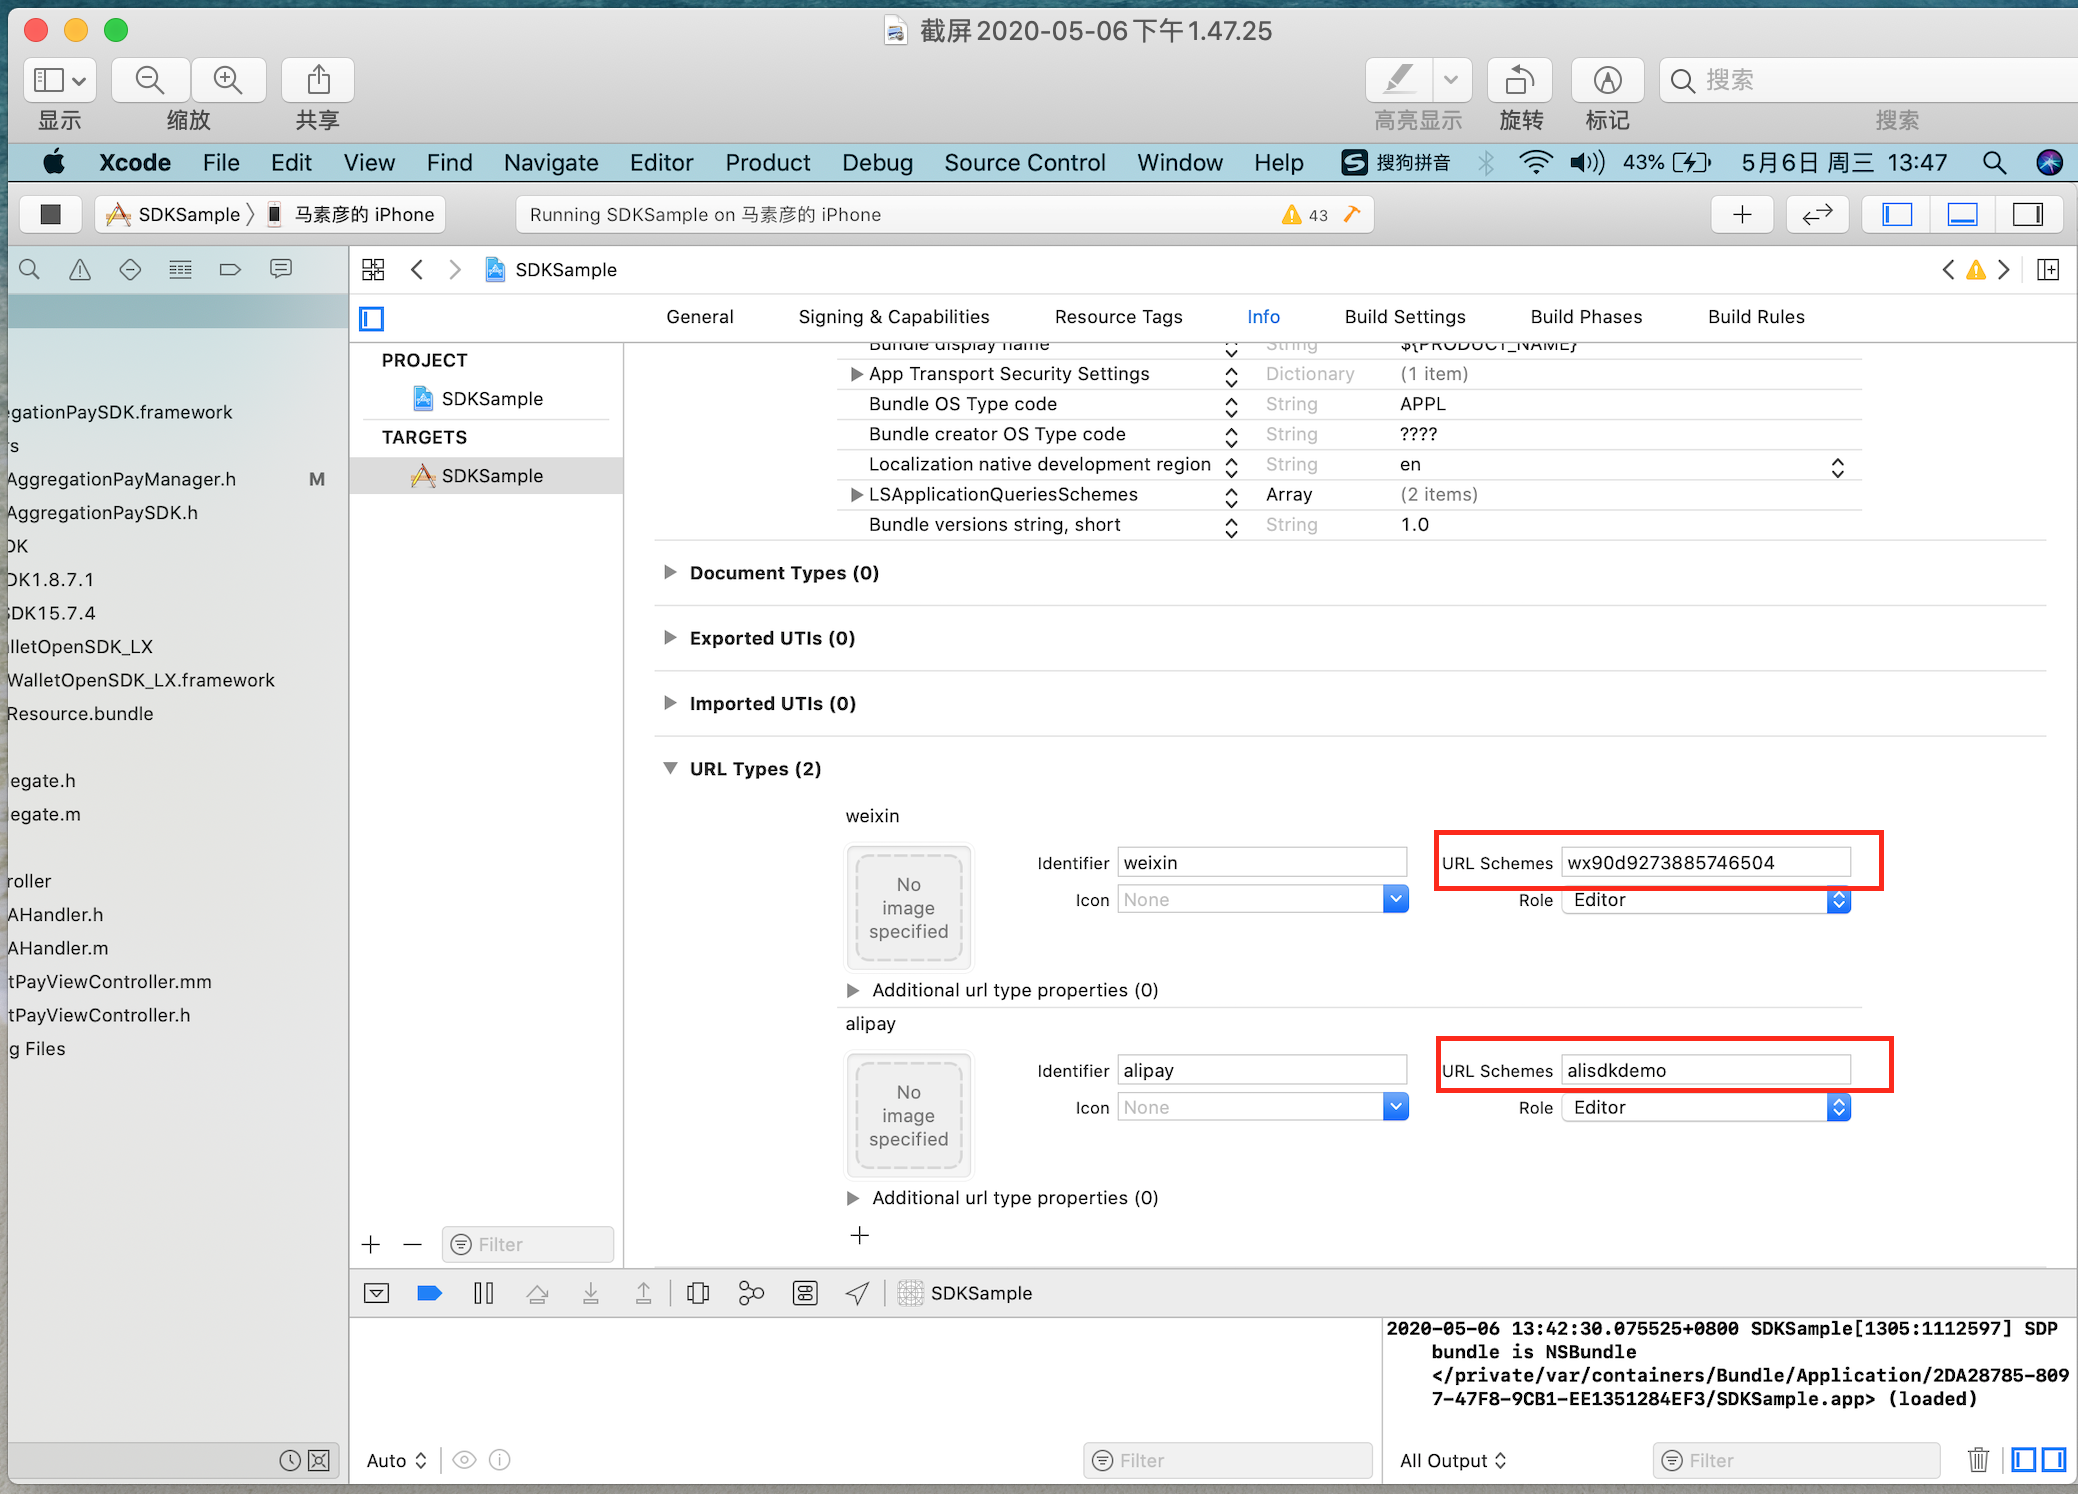Click the warning badge icon in toolbar
The height and width of the screenshot is (1494, 2078).
click(1292, 213)
